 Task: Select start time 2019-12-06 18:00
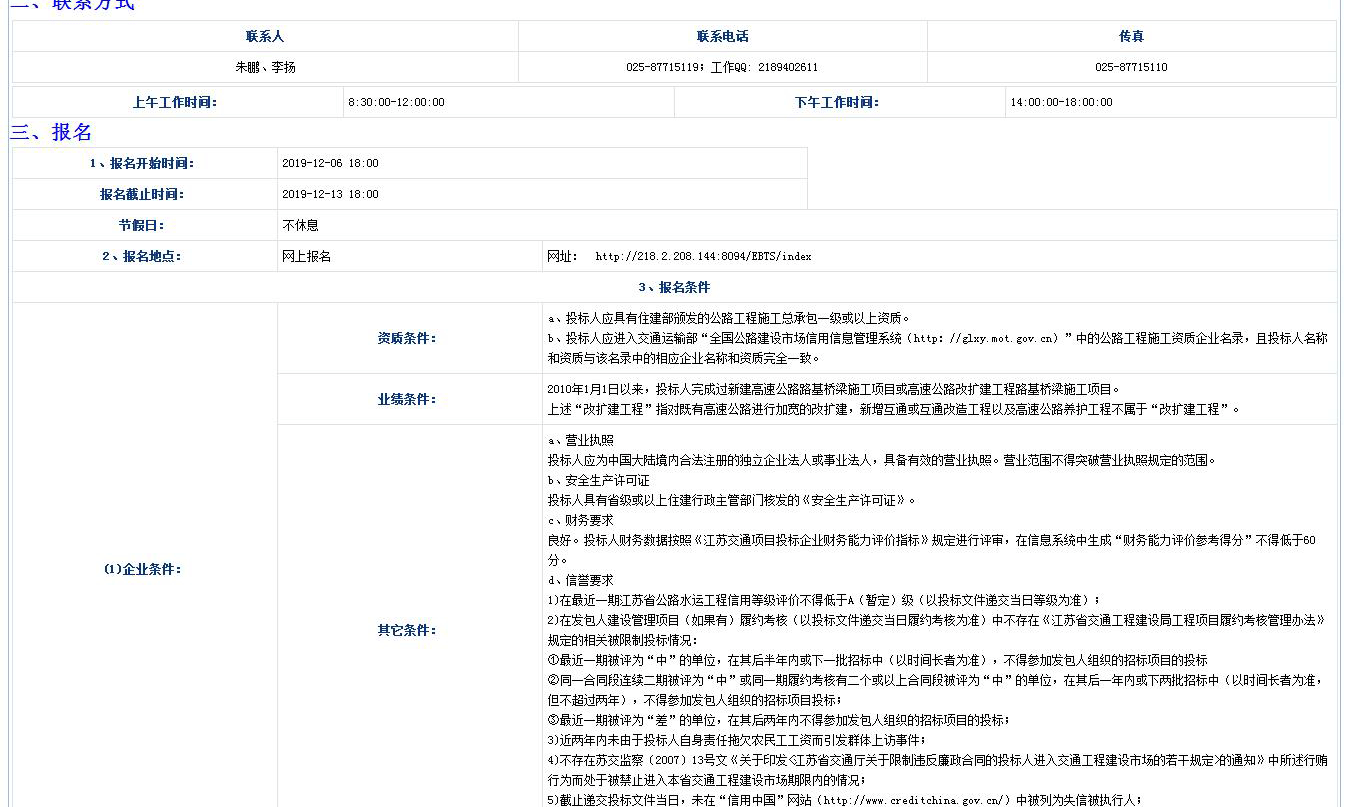point(330,163)
